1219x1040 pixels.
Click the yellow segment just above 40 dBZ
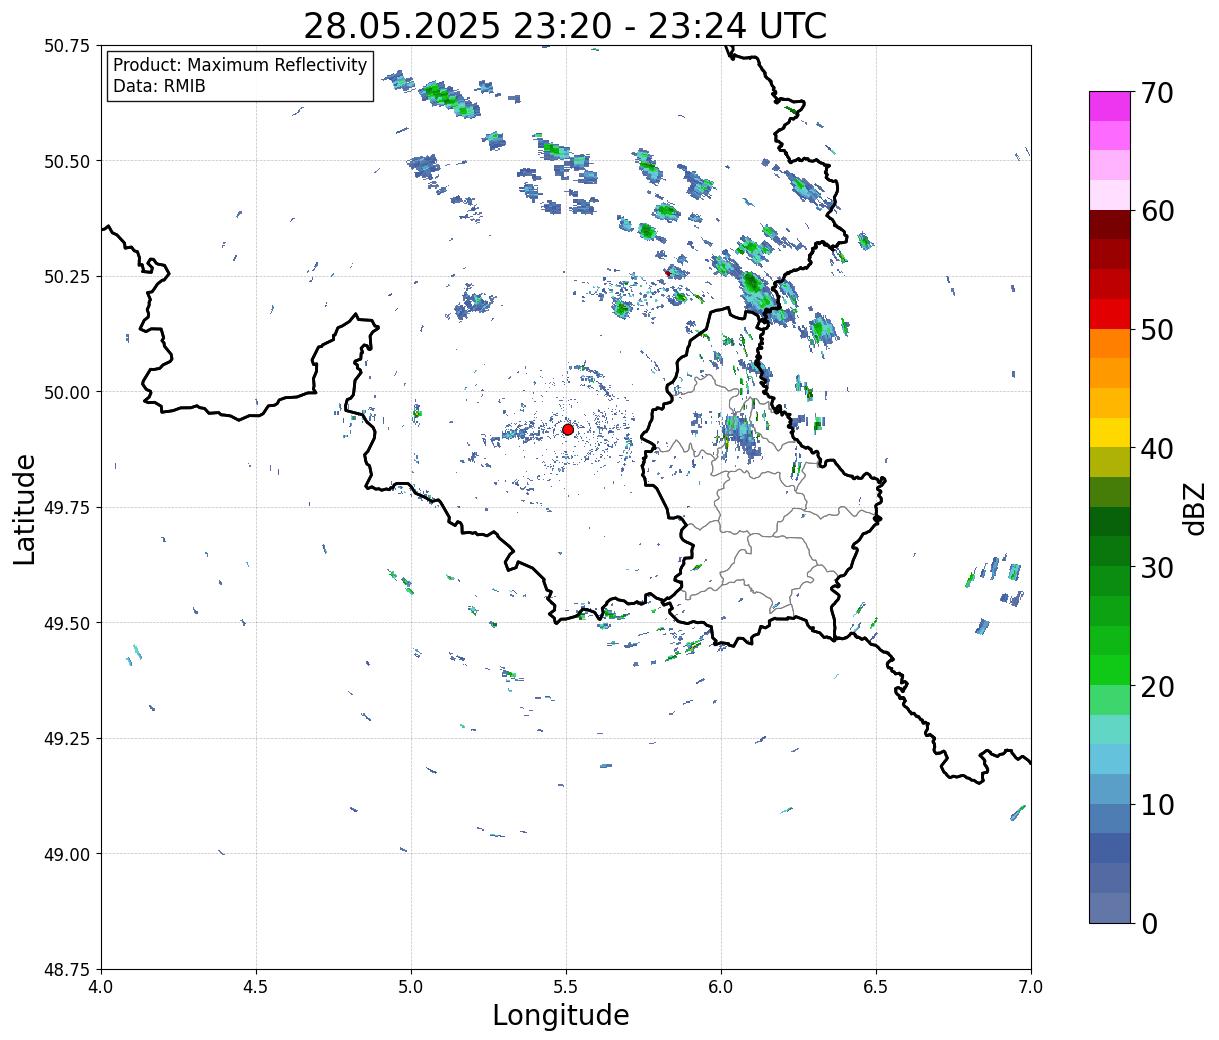tap(1110, 433)
